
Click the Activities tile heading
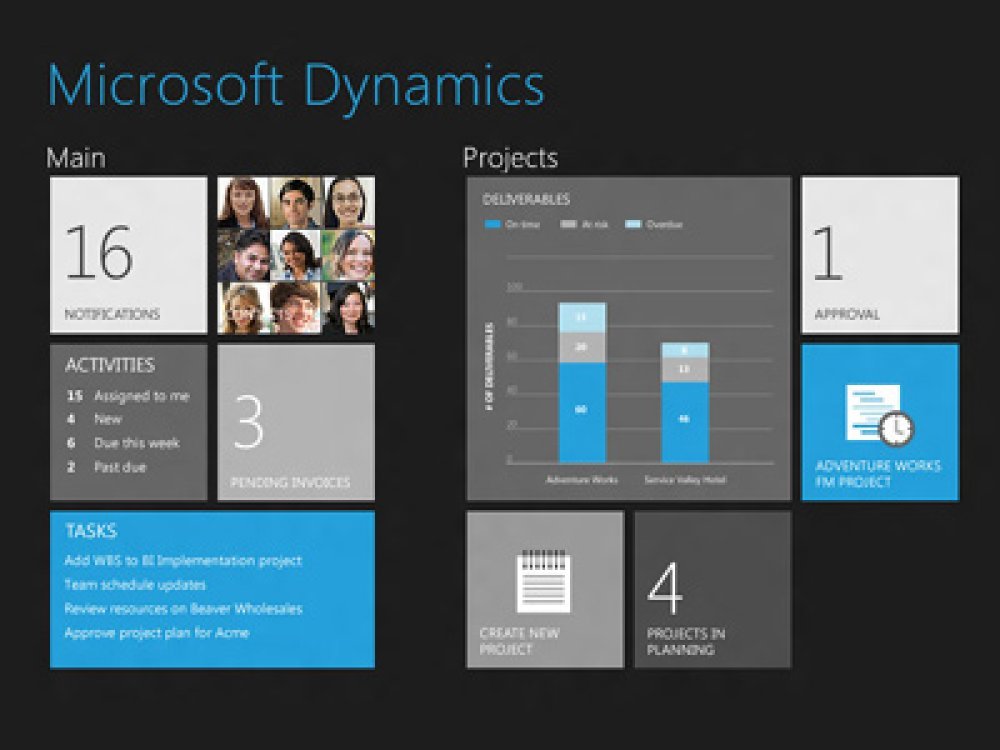pyautogui.click(x=110, y=365)
